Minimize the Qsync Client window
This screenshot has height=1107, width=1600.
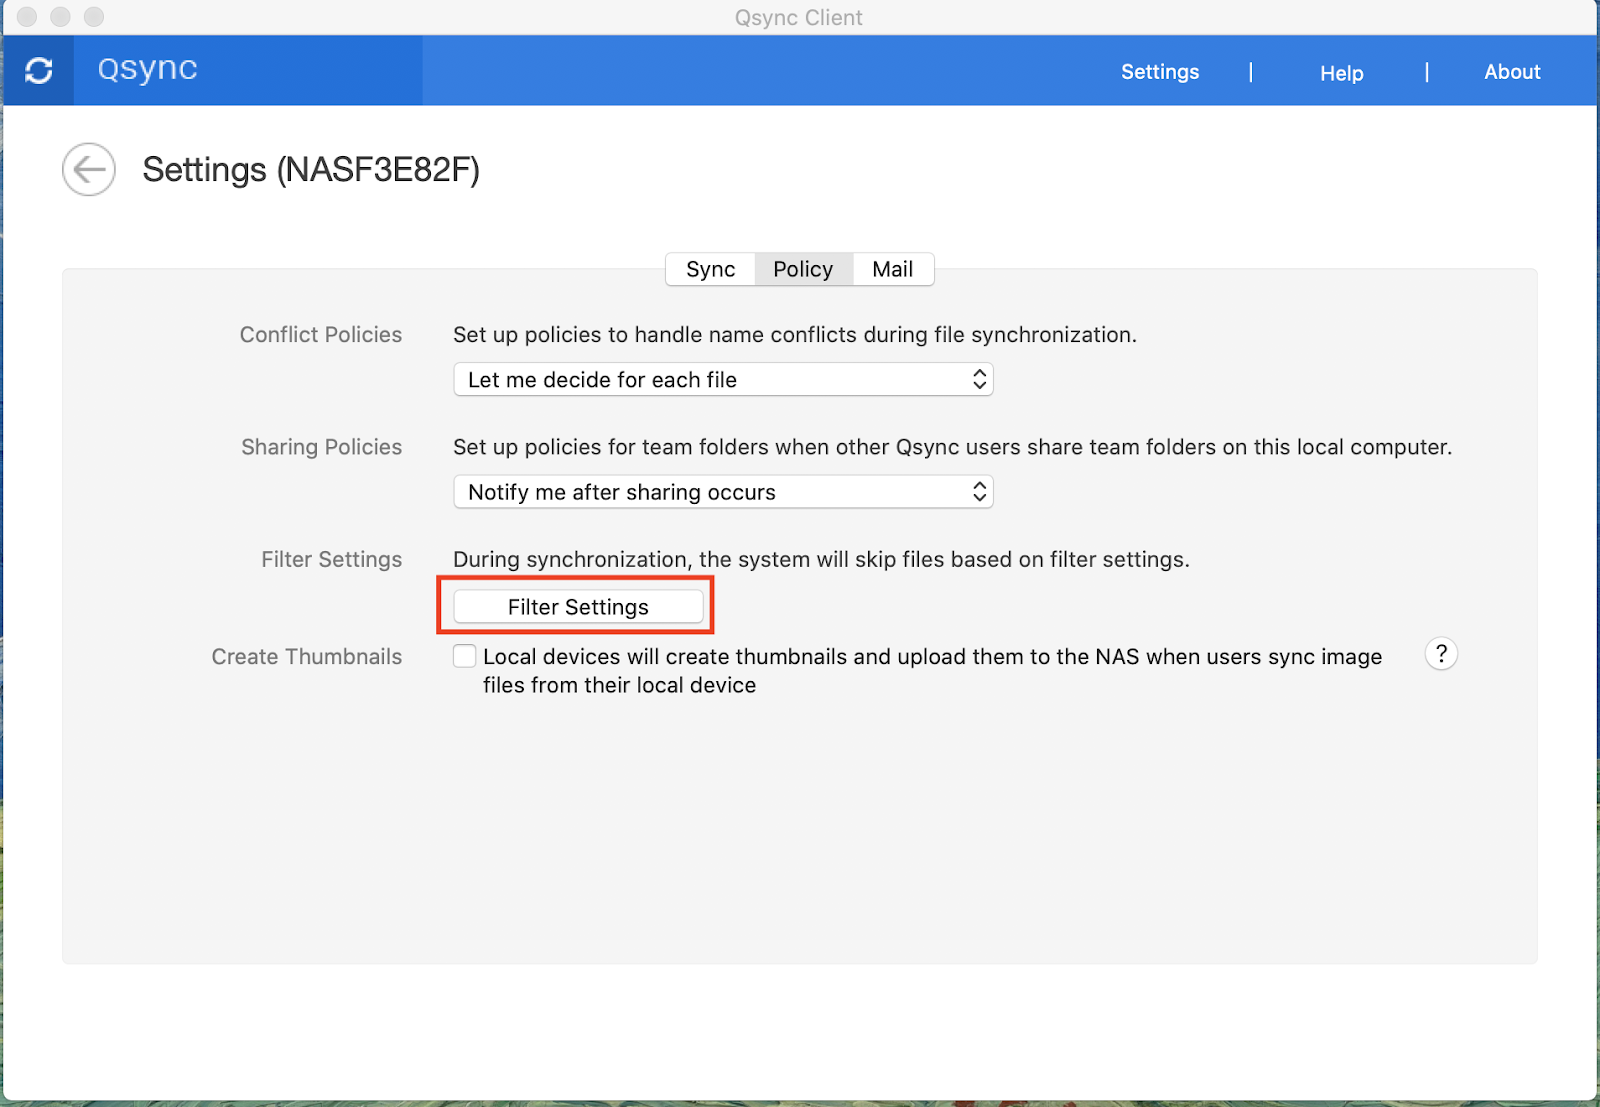pos(60,17)
